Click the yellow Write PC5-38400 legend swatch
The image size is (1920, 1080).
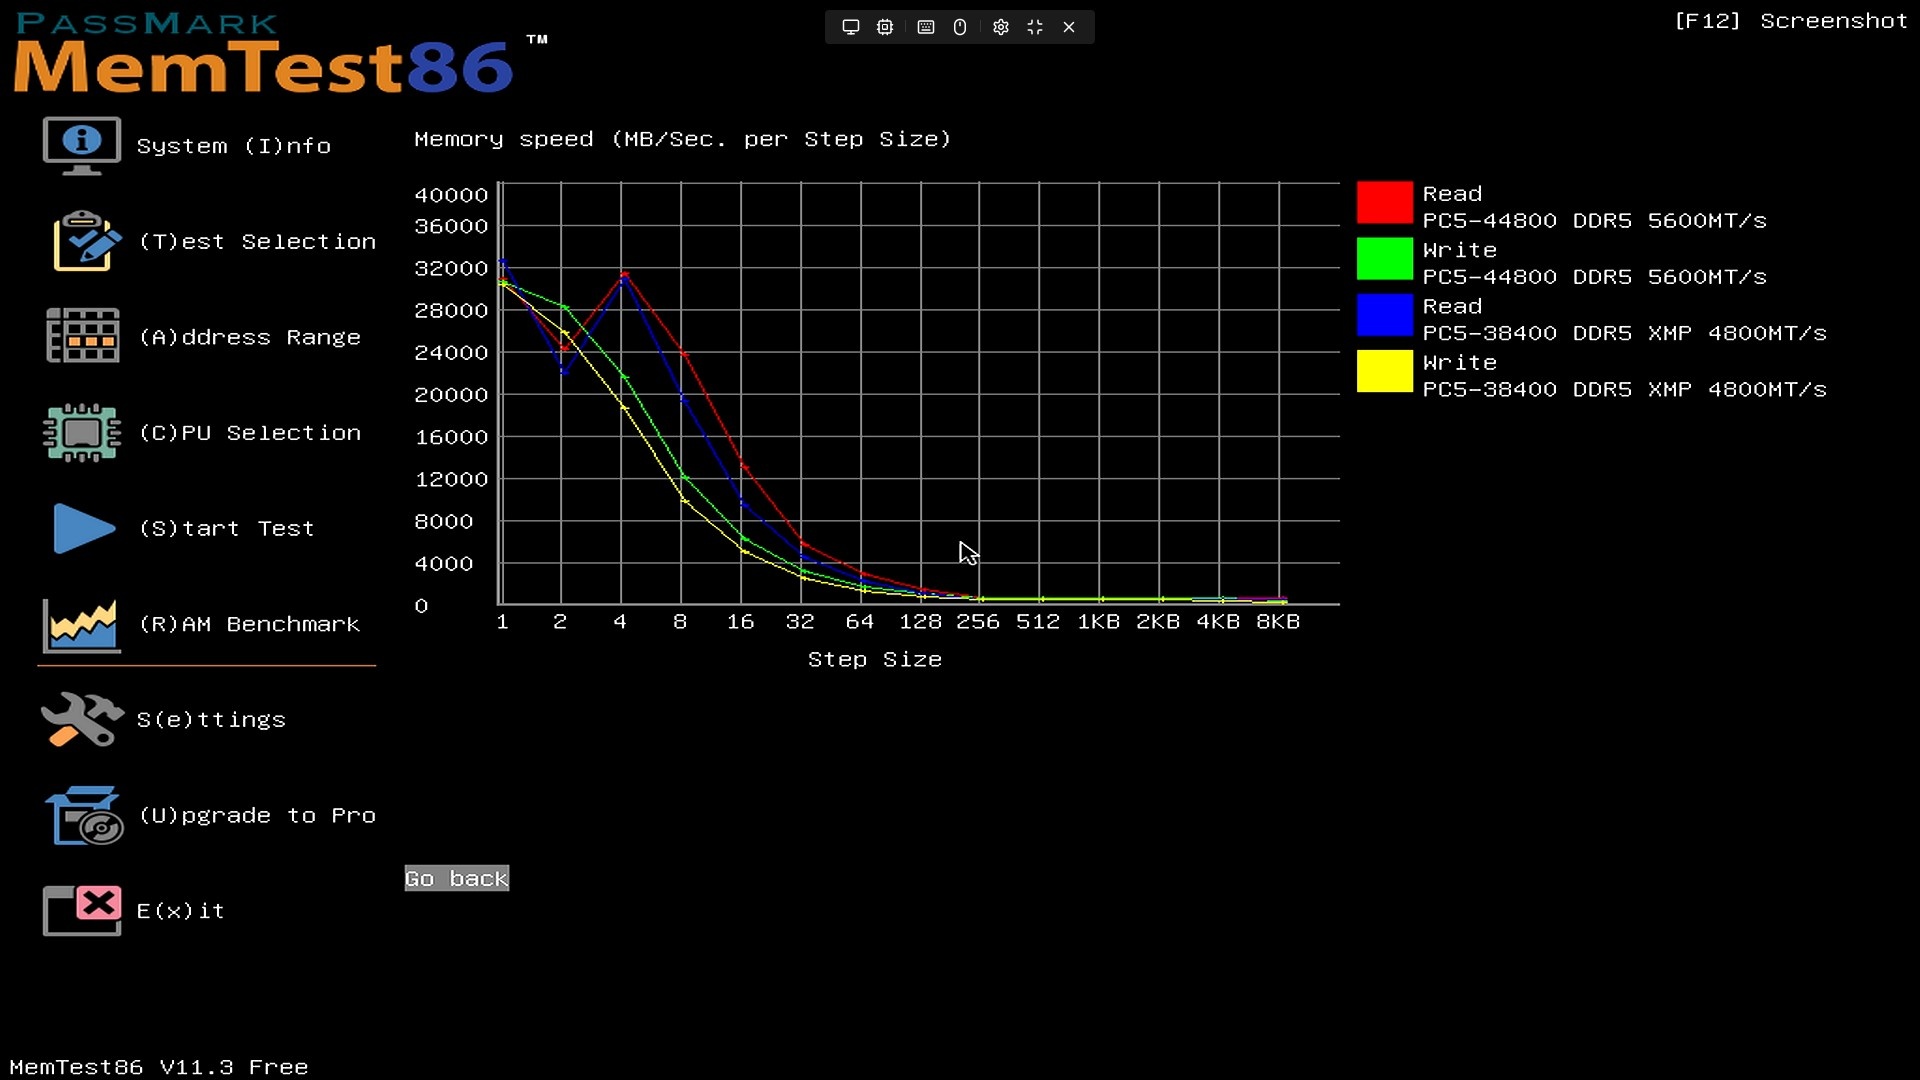pos(1384,371)
